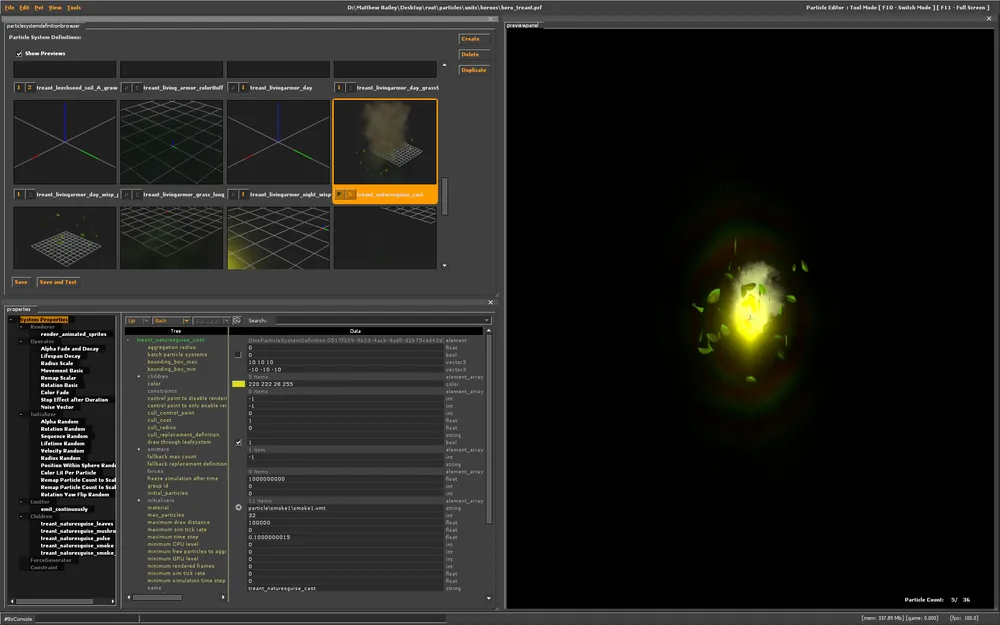Close the properties panel with its X
Image resolution: width=1000 pixels, height=625 pixels.
490,301
